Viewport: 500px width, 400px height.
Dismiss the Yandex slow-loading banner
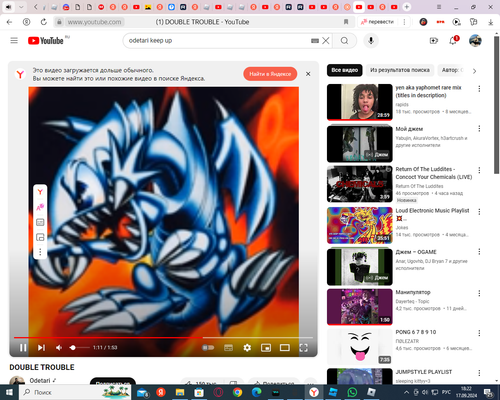click(308, 74)
